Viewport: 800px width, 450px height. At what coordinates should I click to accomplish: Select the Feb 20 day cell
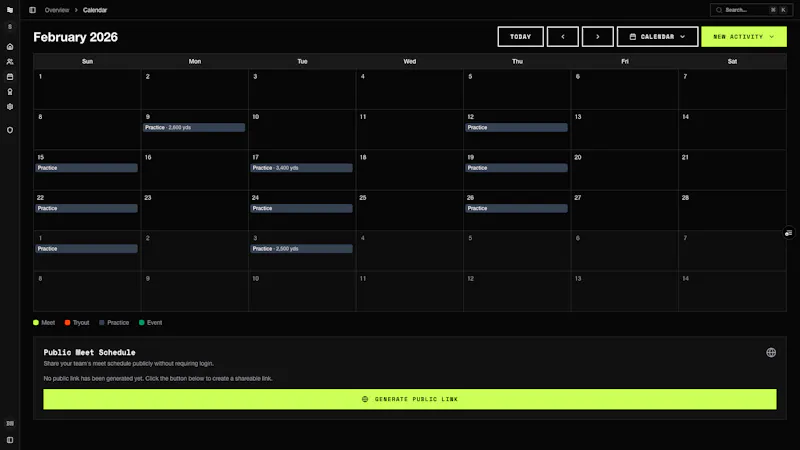pos(624,170)
